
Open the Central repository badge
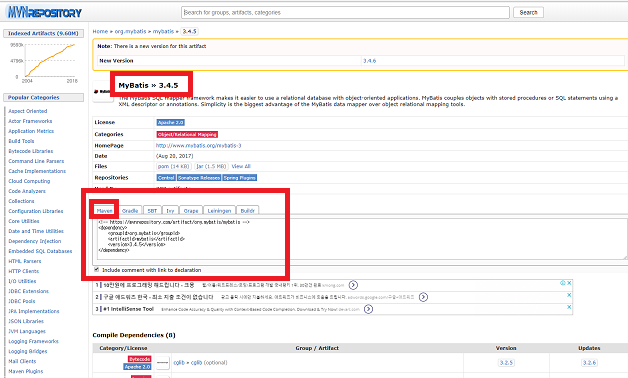[x=166, y=178]
